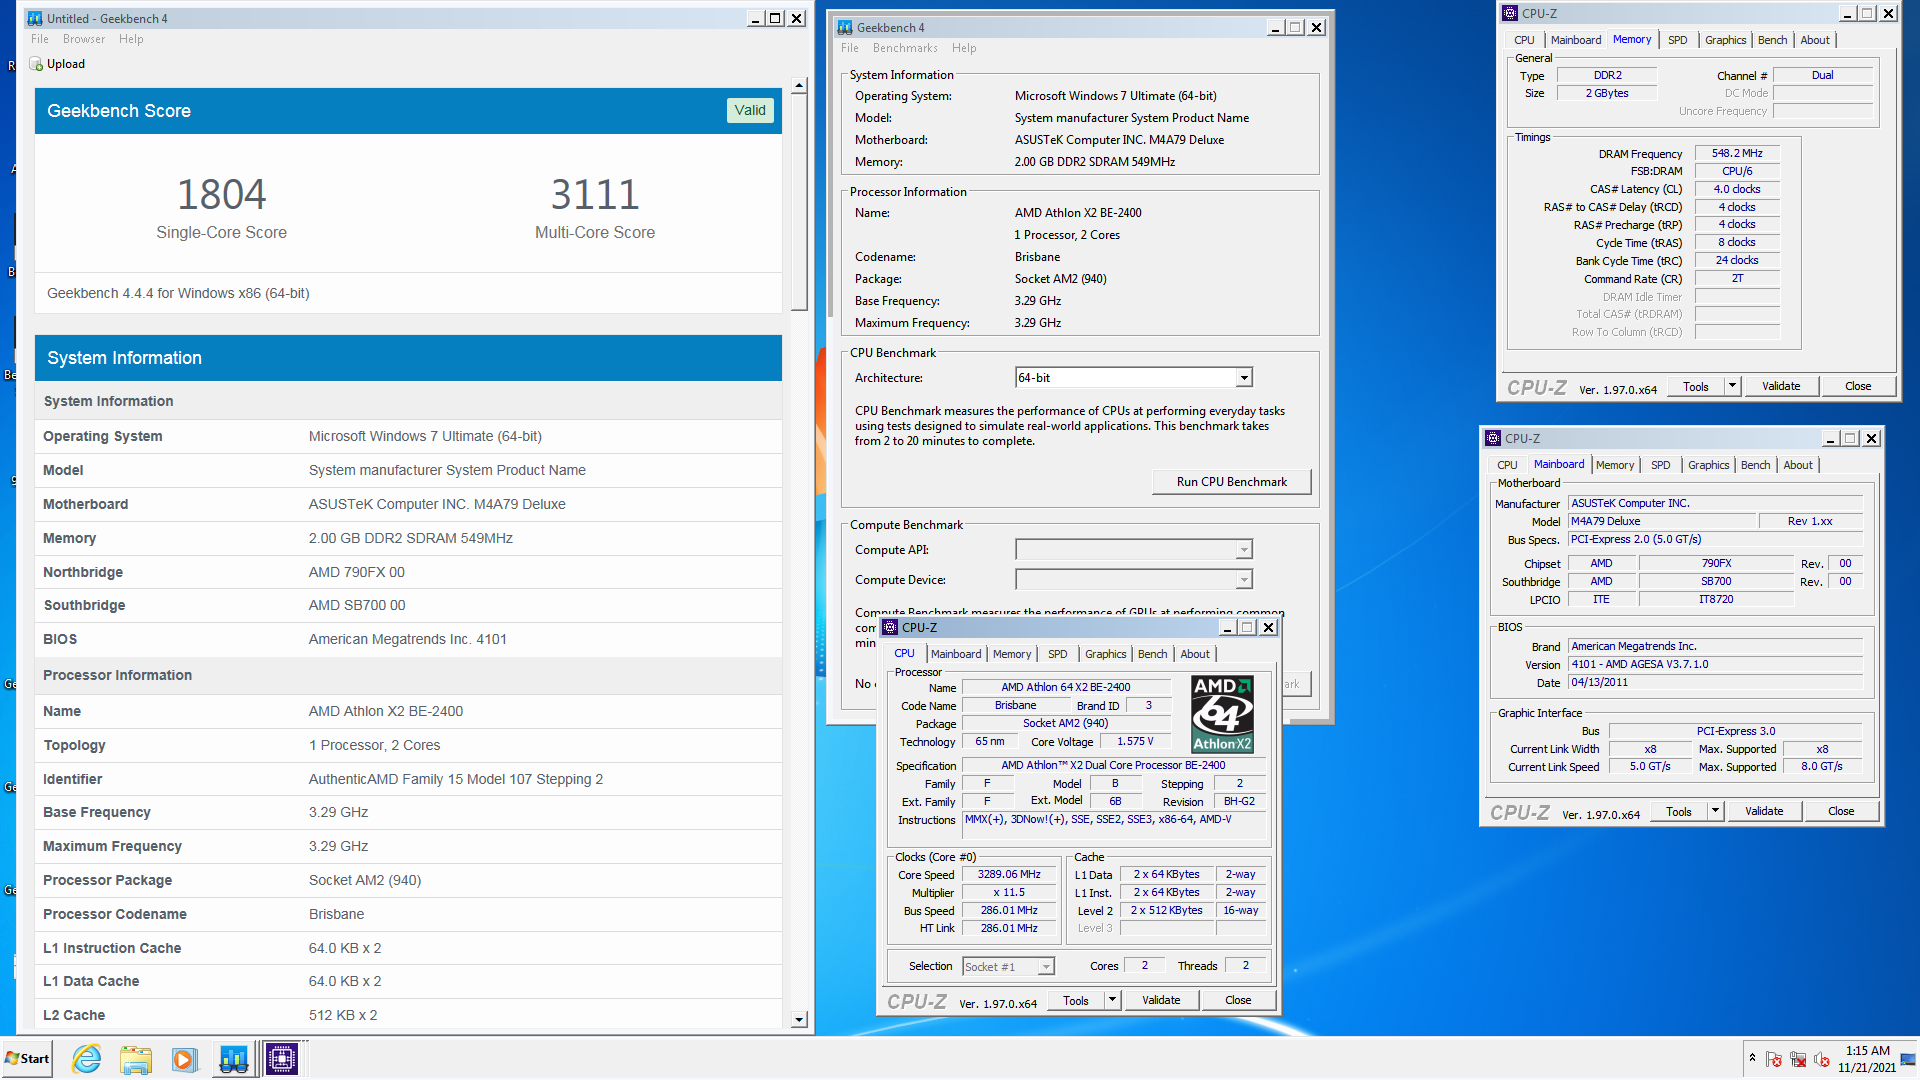Screen dimensions: 1920x1080
Task: Open the Compute Device dropdown
Action: pyautogui.click(x=1244, y=580)
